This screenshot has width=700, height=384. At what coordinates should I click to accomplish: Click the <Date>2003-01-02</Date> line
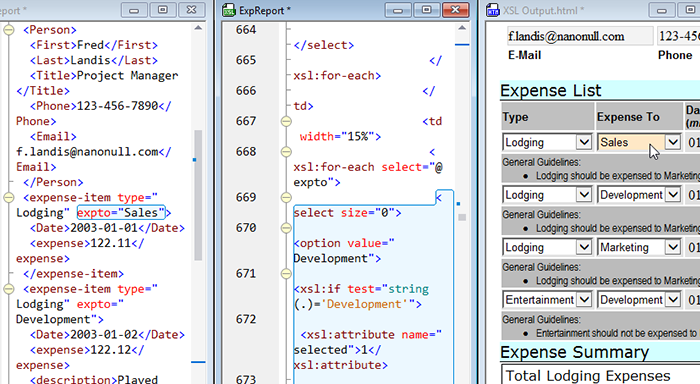[x=107, y=335]
